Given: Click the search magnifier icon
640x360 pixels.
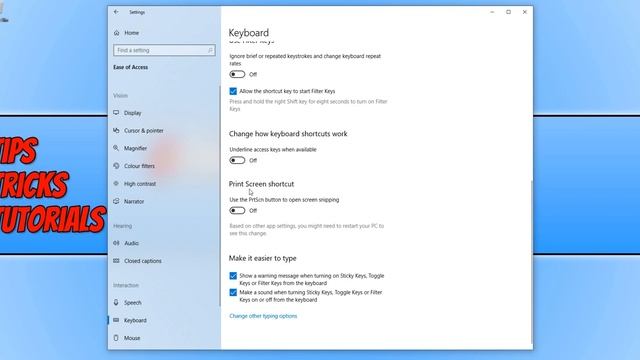Looking at the screenshot, I should pos(210,50).
